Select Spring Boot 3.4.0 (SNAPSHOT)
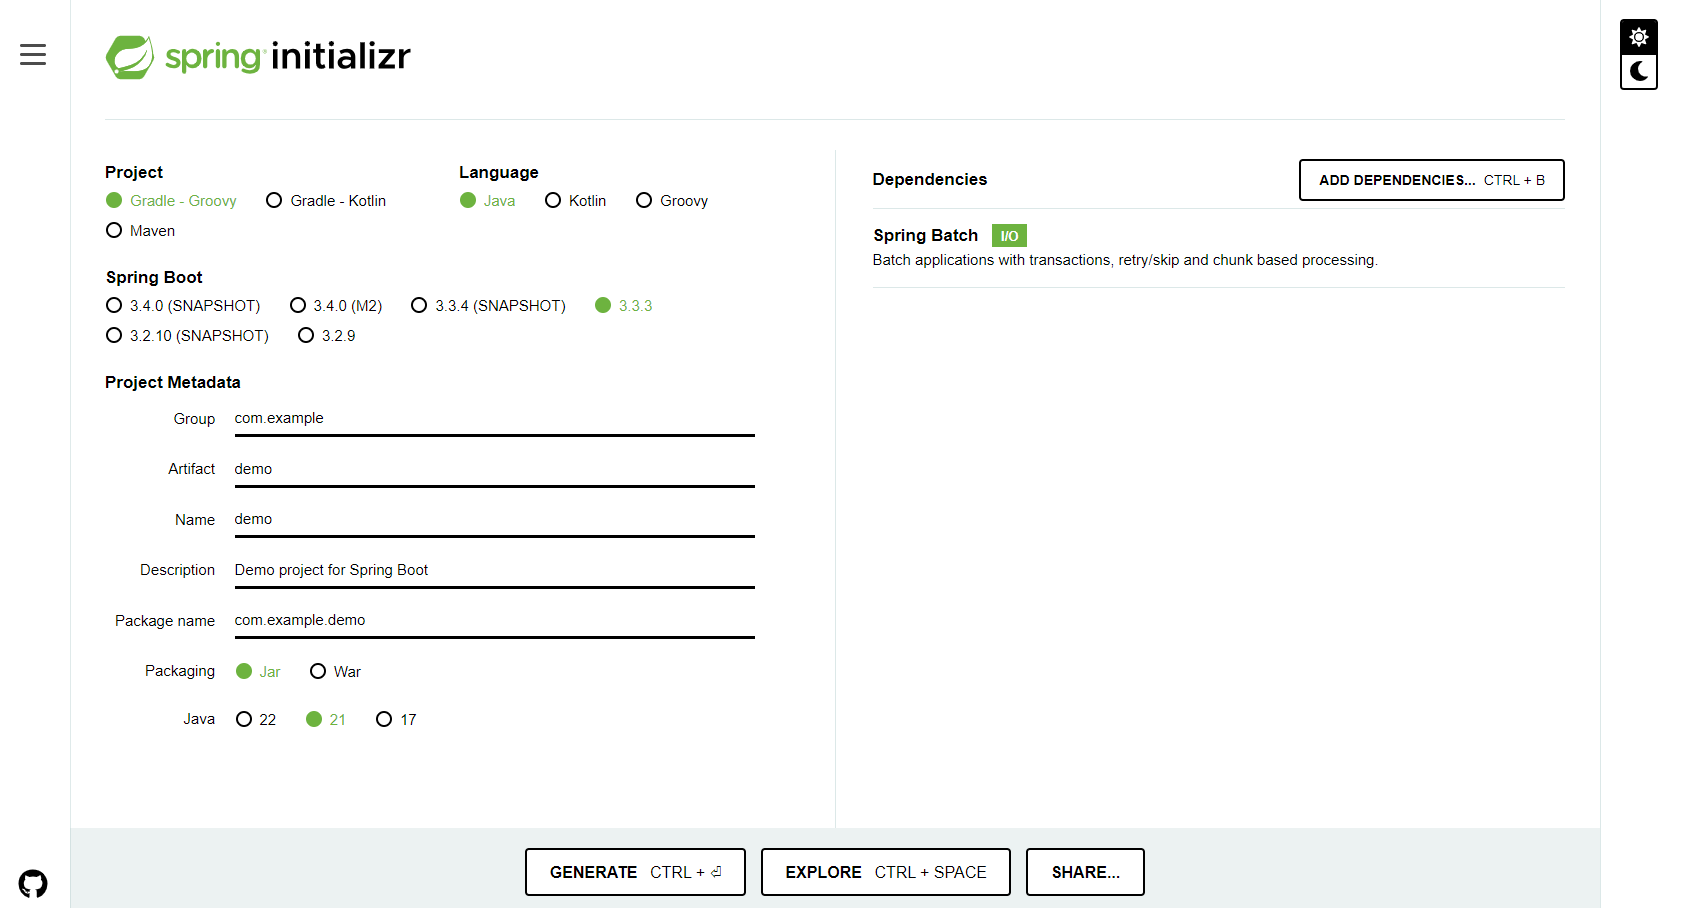 [183, 306]
